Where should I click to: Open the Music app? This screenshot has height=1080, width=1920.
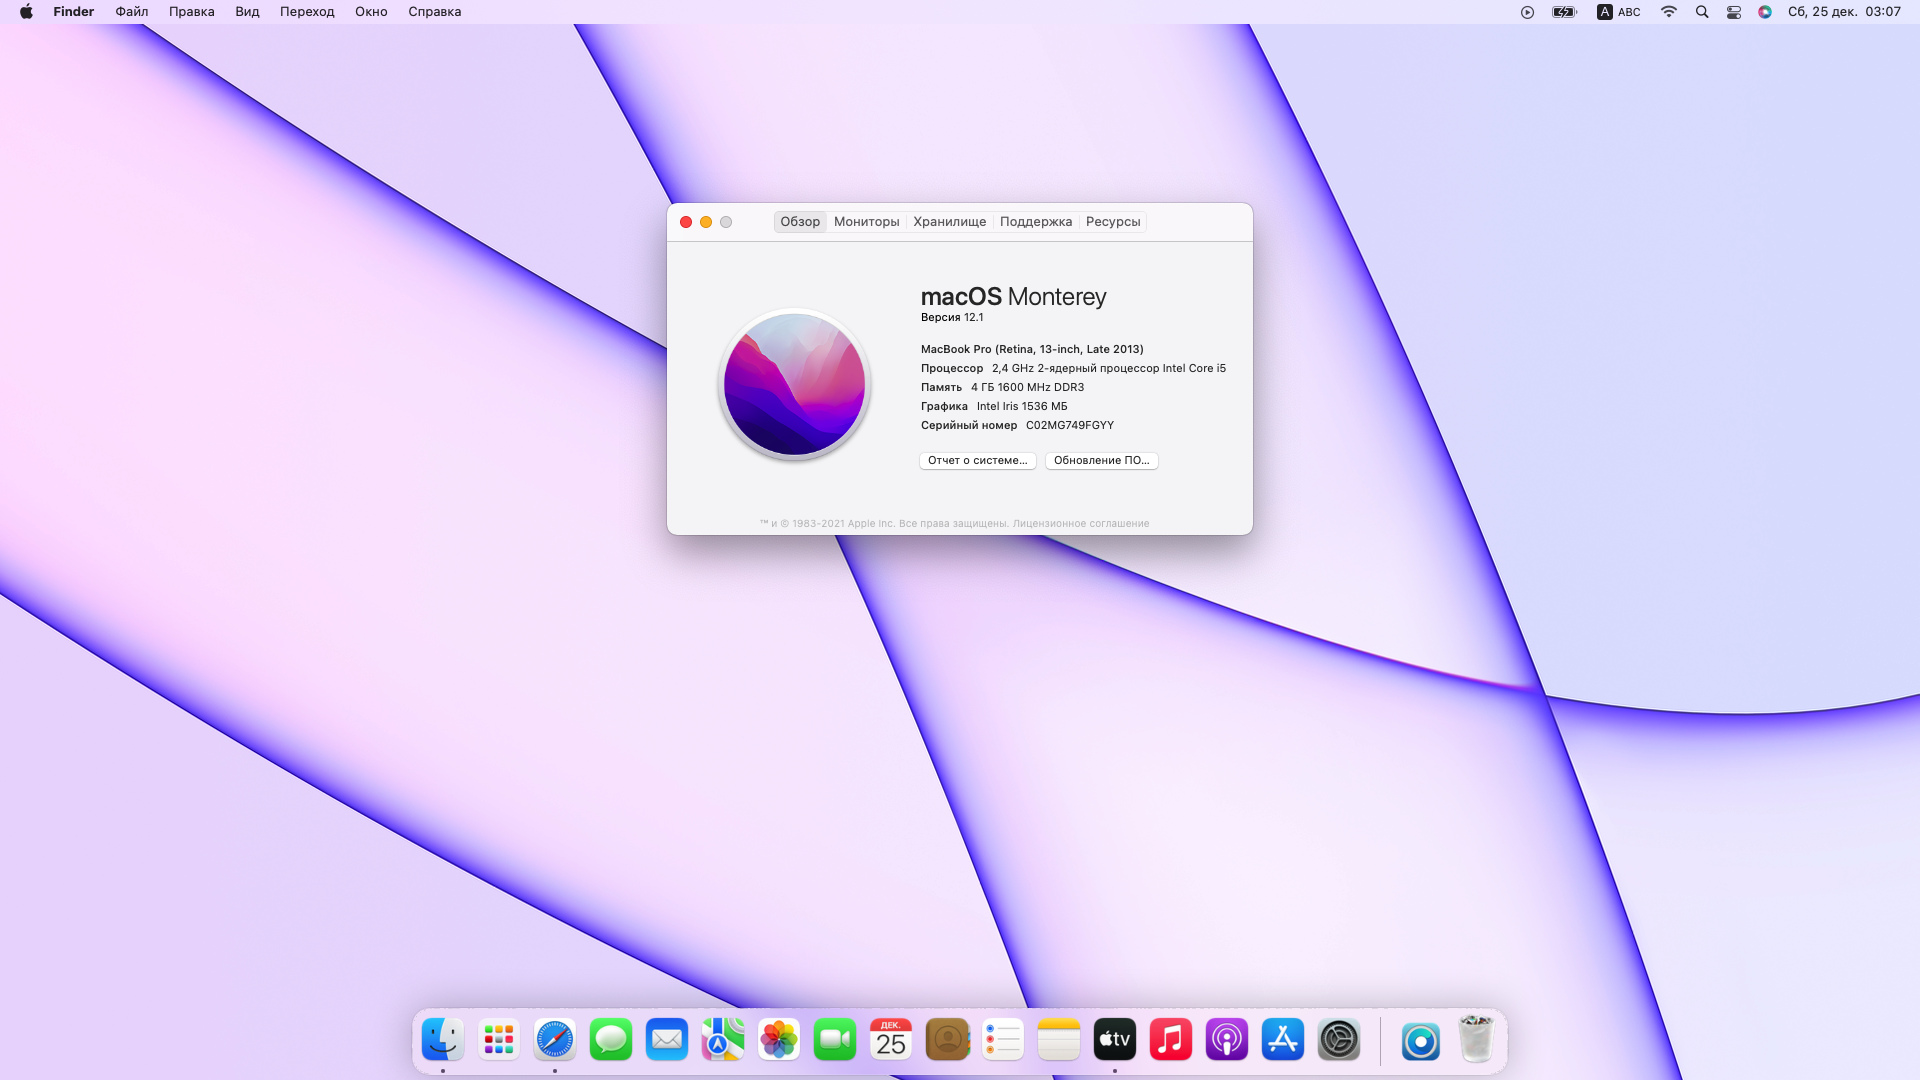coord(1170,1040)
